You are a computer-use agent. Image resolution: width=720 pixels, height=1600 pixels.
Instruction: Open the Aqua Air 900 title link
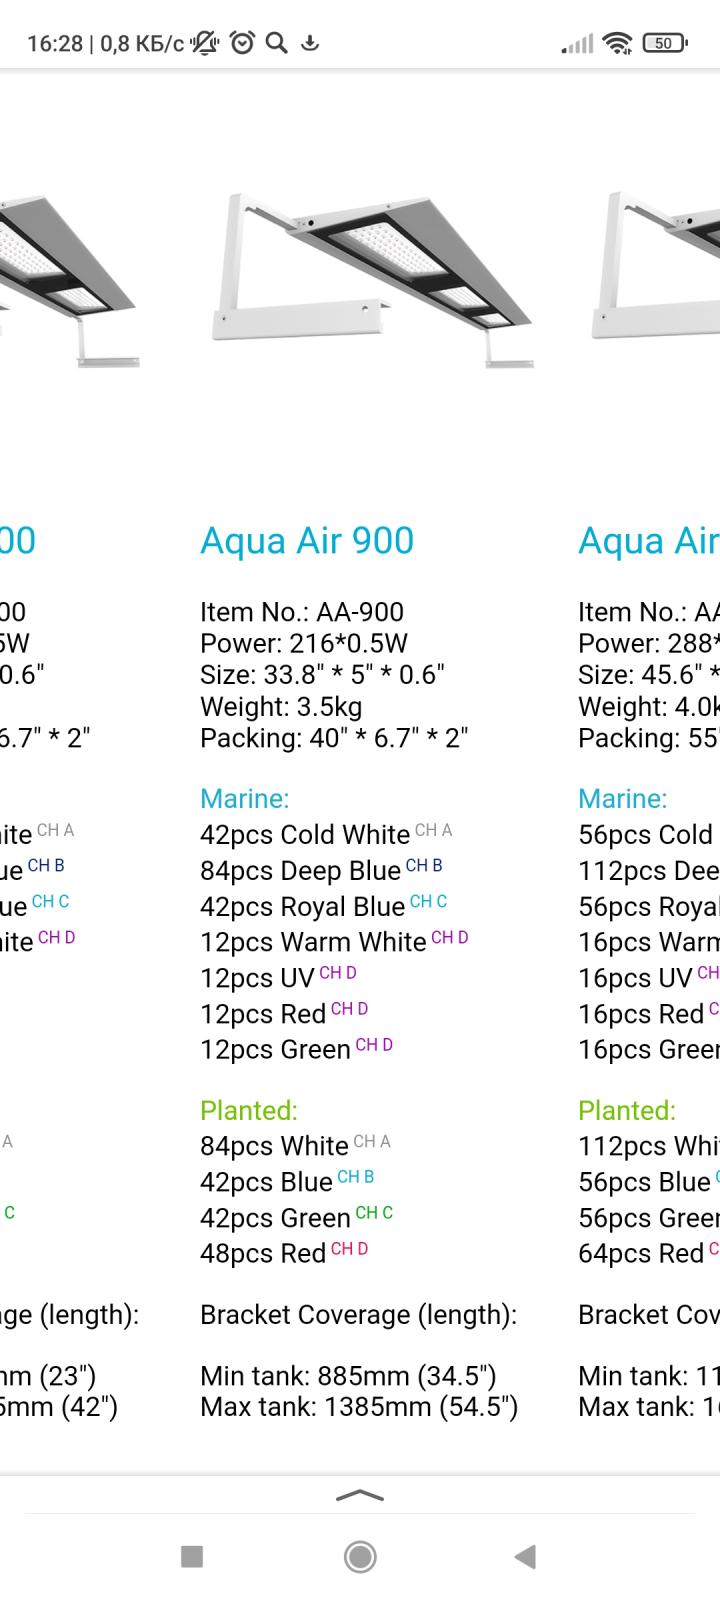point(307,541)
